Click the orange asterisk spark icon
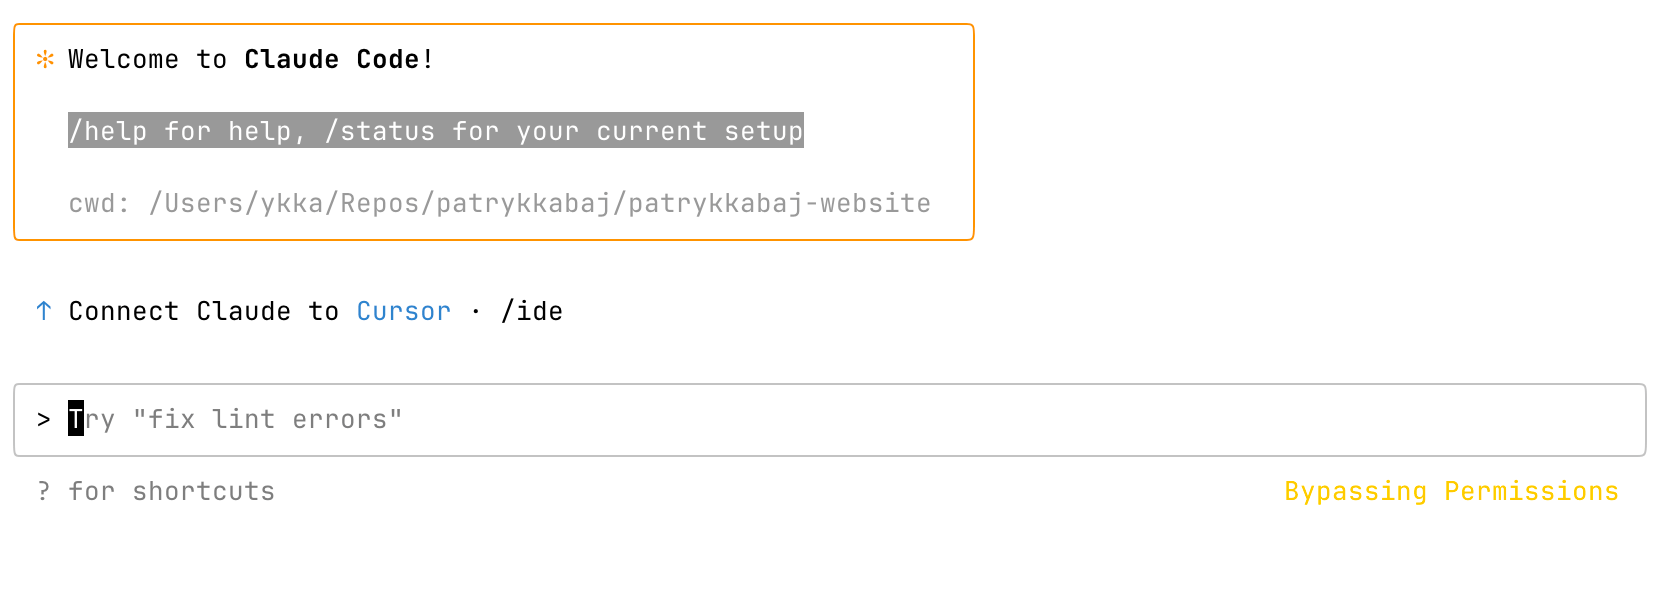The height and width of the screenshot is (598, 1670). [42, 59]
